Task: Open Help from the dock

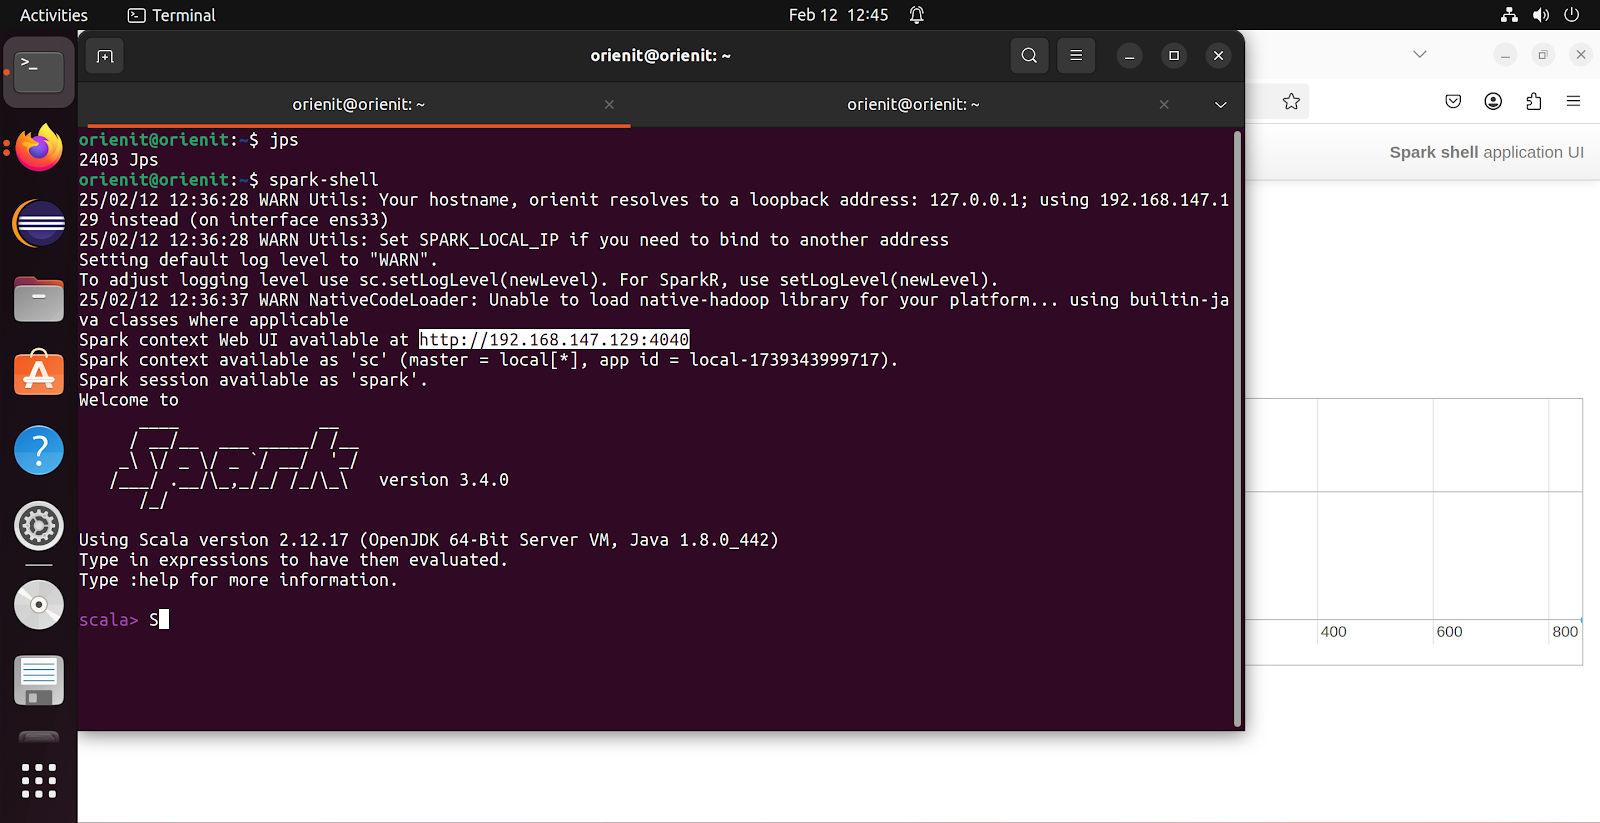Action: (x=39, y=450)
